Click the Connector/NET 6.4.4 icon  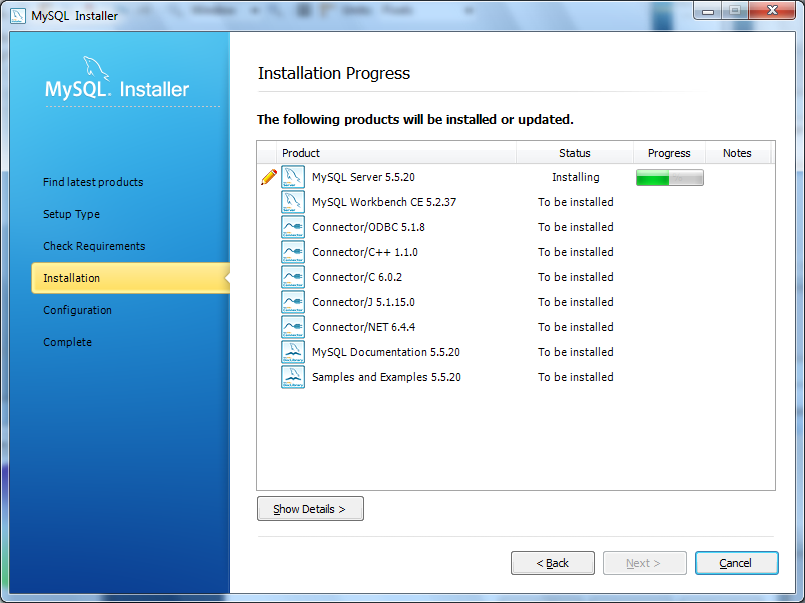click(293, 327)
